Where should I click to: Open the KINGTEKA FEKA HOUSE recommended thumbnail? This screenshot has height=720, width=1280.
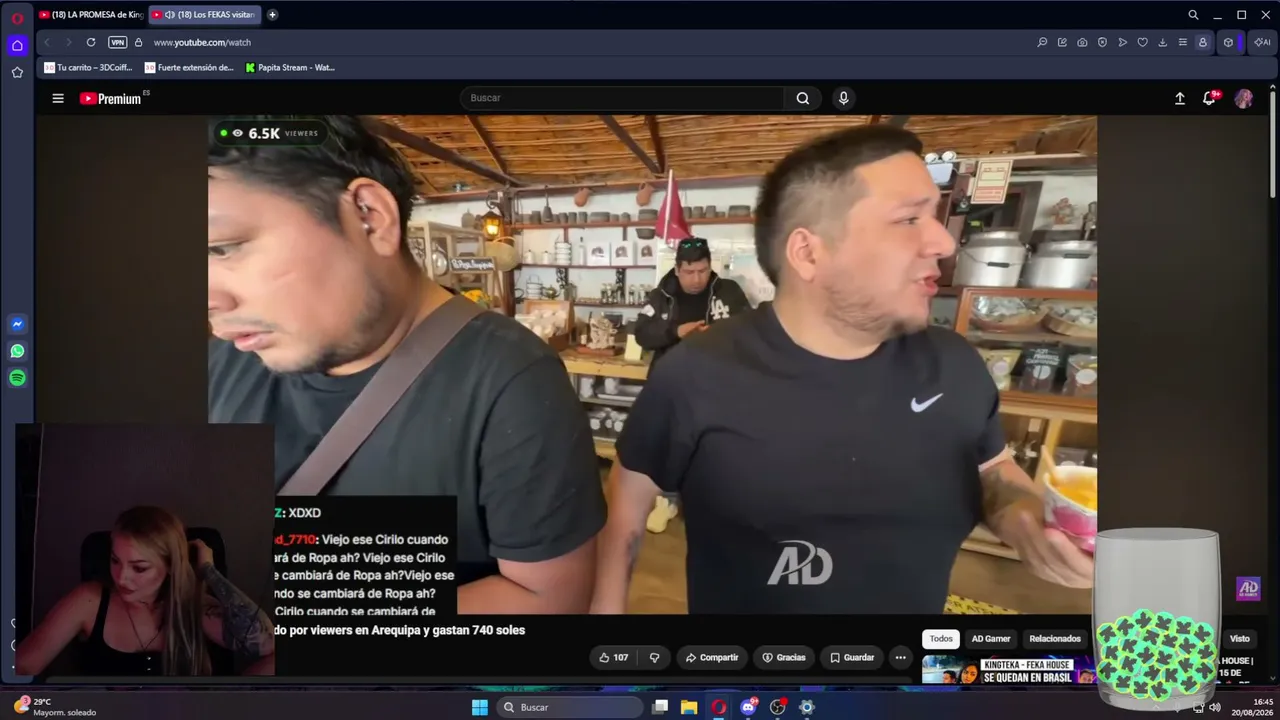(1008, 670)
